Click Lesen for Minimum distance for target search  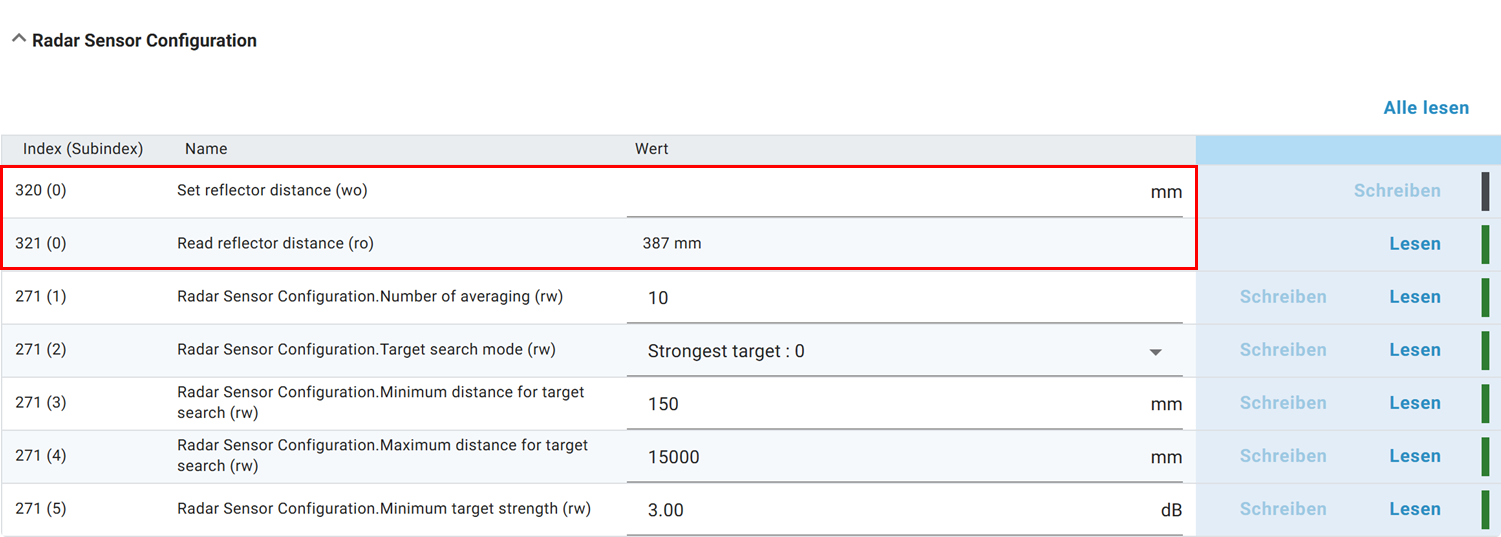[1414, 403]
